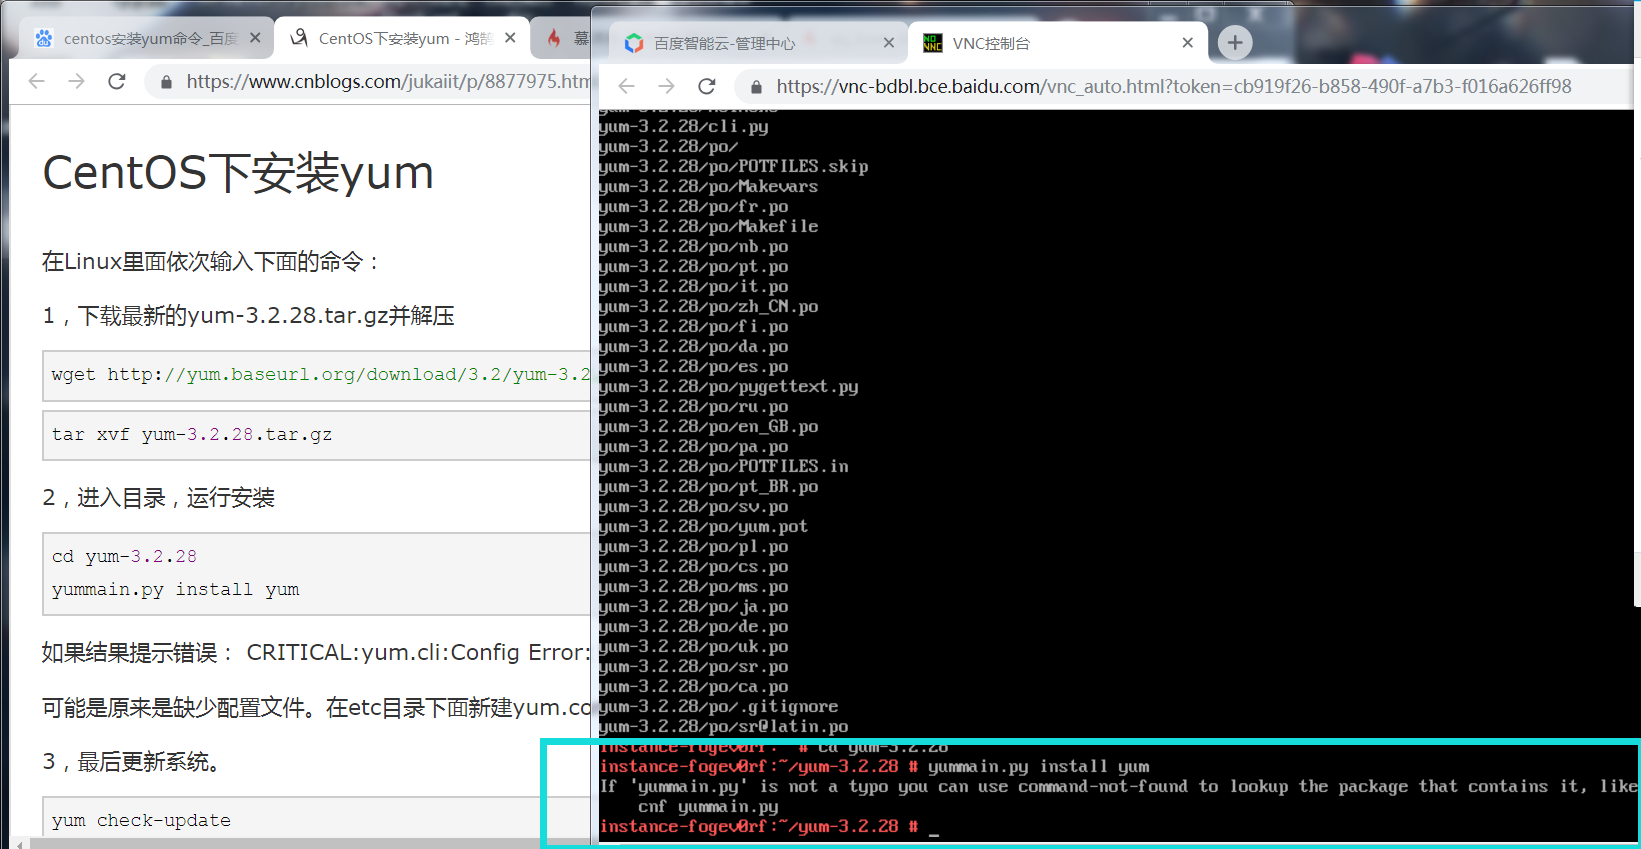Click the step 1 heading about yum-3.2.28.tar.gz

[x=248, y=316]
